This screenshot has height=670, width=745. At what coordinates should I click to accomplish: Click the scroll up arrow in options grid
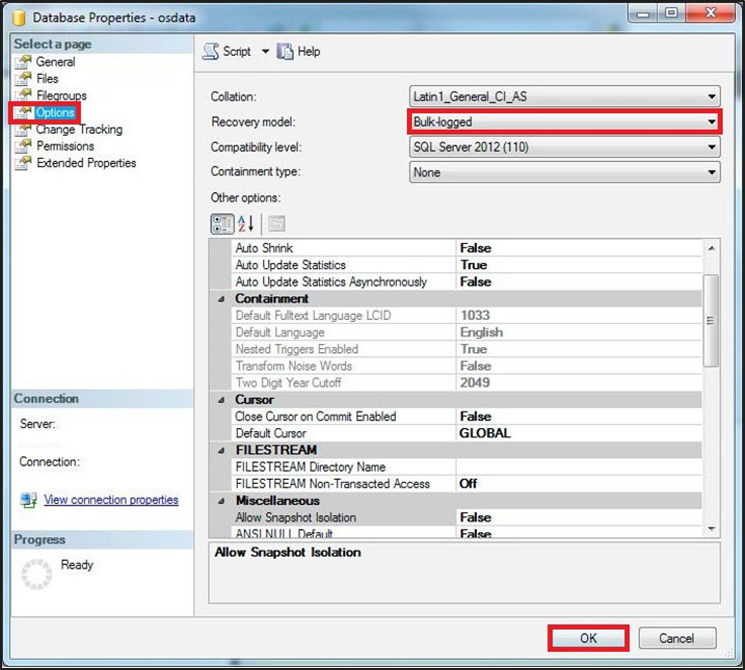[711, 248]
